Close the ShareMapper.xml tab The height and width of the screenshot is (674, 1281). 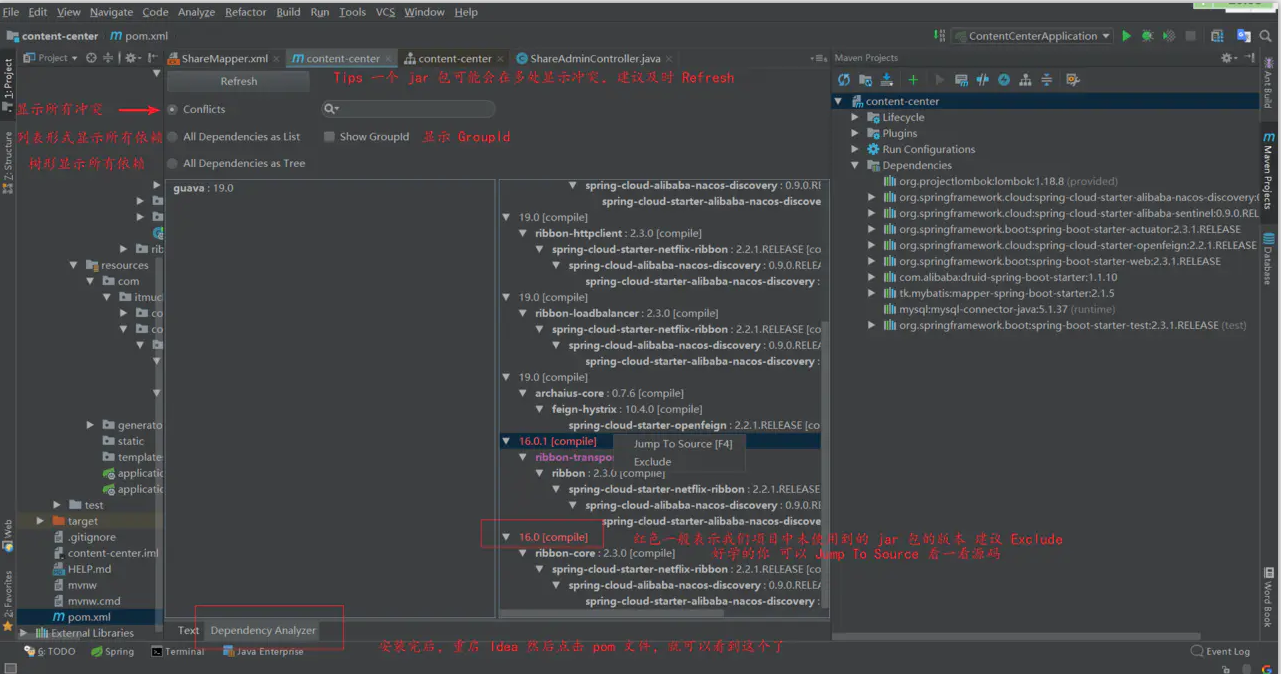[278, 59]
